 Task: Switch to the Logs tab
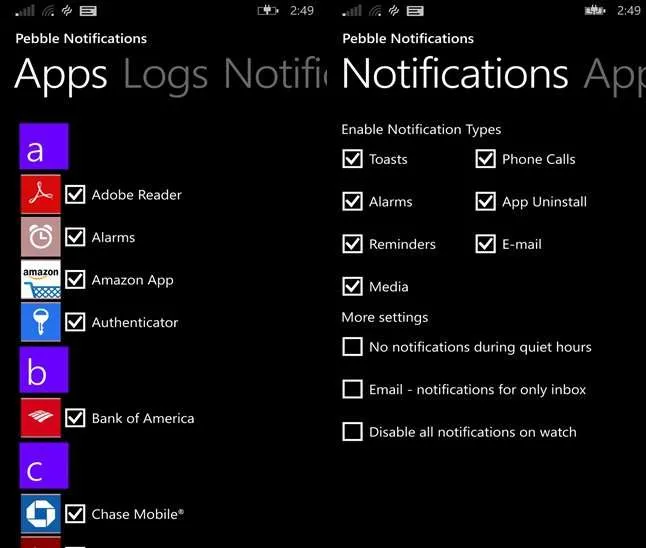pyautogui.click(x=166, y=75)
